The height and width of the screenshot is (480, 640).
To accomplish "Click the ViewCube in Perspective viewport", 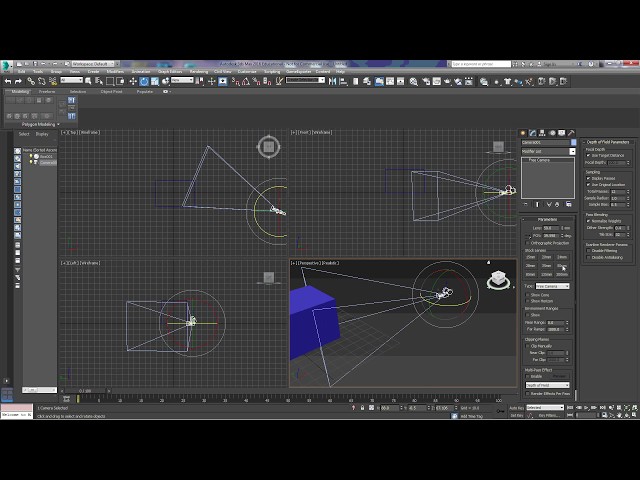I will tap(498, 280).
